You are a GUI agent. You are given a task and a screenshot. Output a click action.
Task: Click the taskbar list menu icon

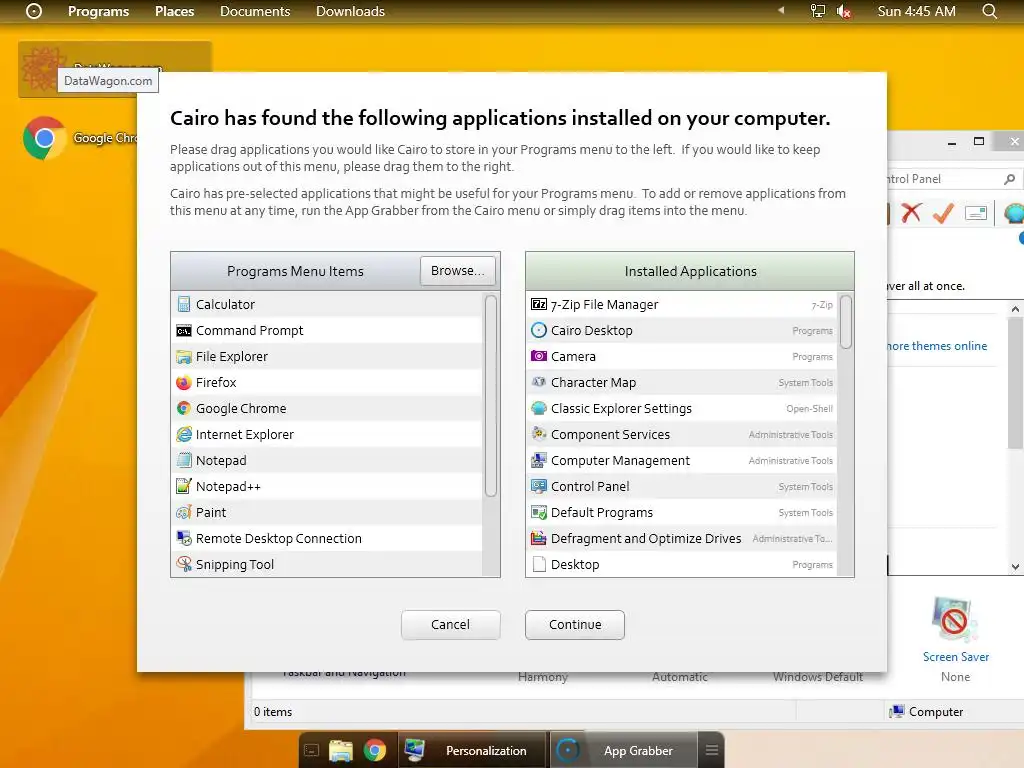point(712,750)
